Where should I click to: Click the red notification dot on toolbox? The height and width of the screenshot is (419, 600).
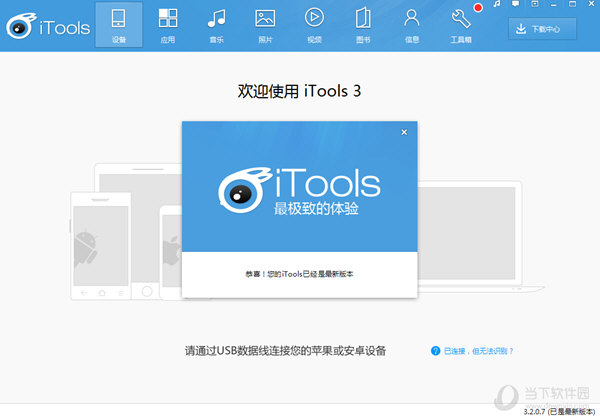(x=478, y=8)
